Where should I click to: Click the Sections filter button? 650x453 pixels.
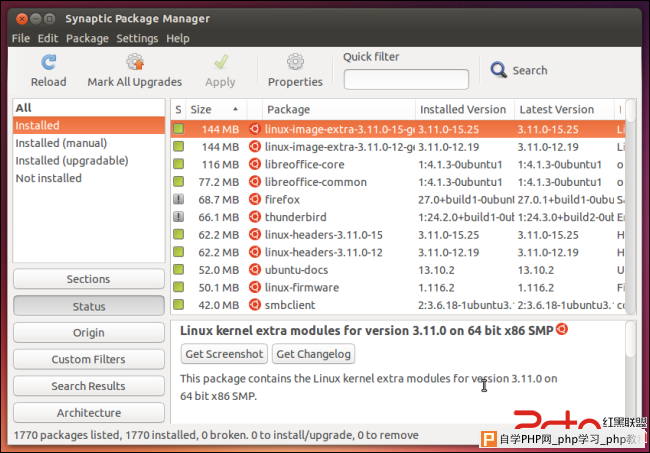point(89,279)
